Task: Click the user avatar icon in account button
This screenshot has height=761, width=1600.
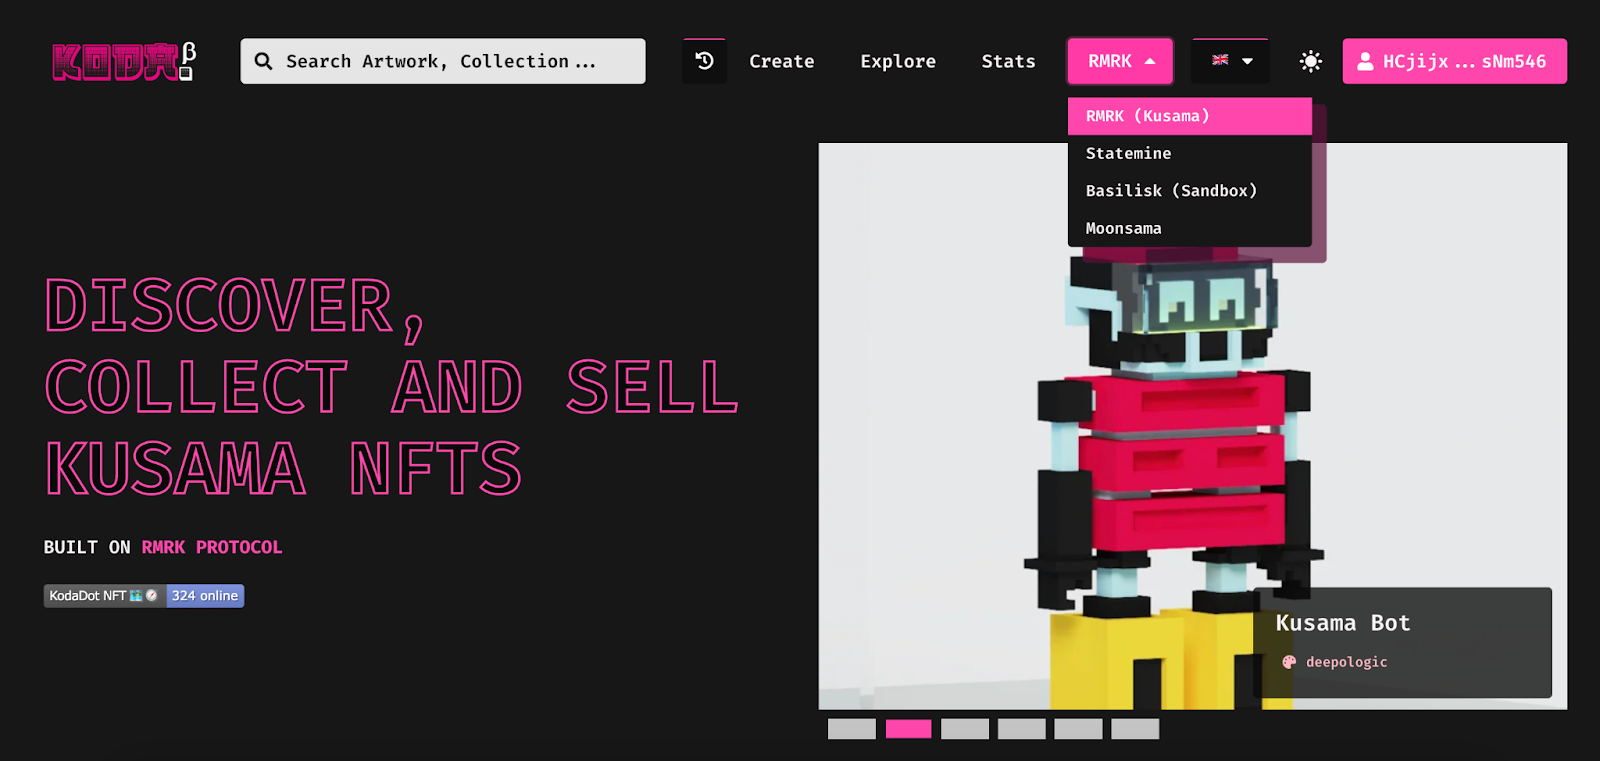Action: point(1365,61)
